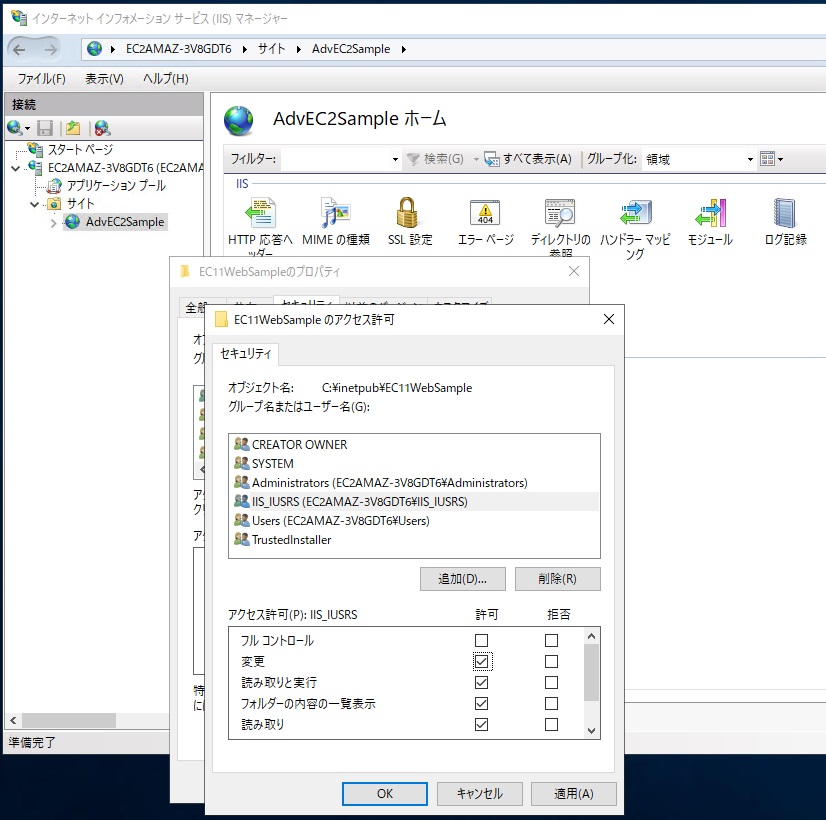Click the save icon in the 接続 toolbar
Image resolution: width=826 pixels, height=820 pixels.
pos(45,128)
